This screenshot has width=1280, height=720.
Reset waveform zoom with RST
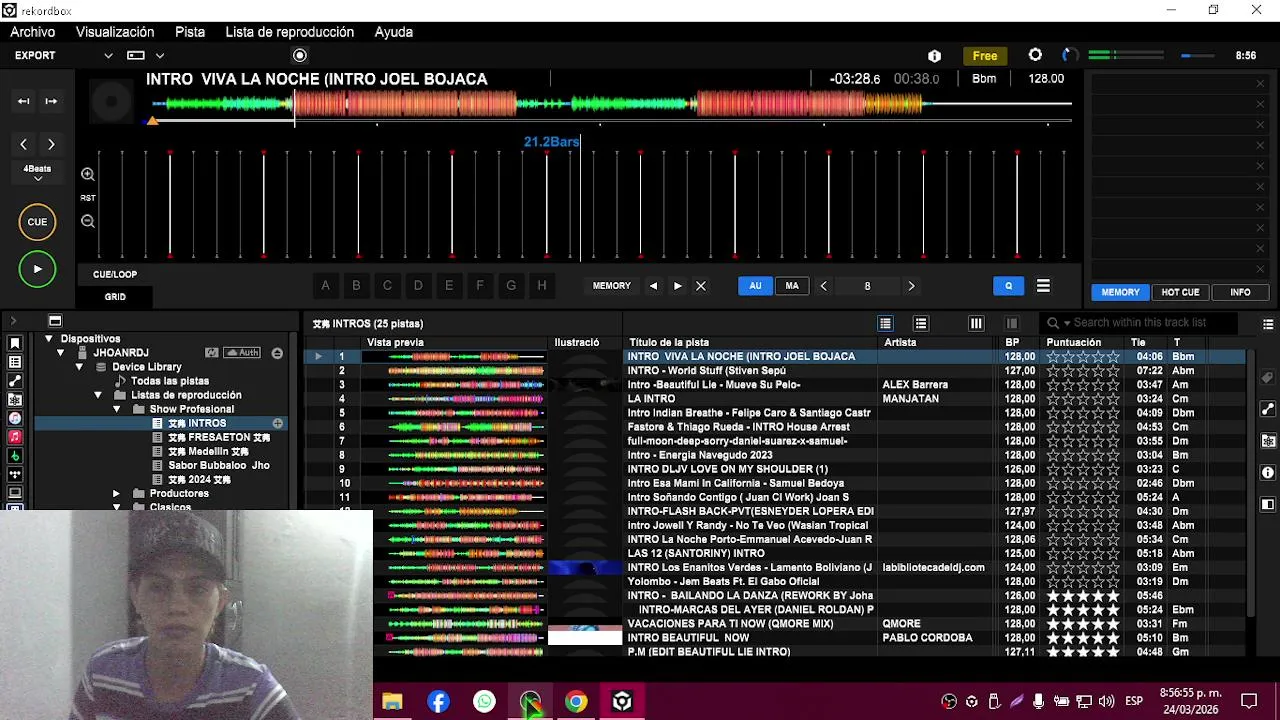[88, 198]
